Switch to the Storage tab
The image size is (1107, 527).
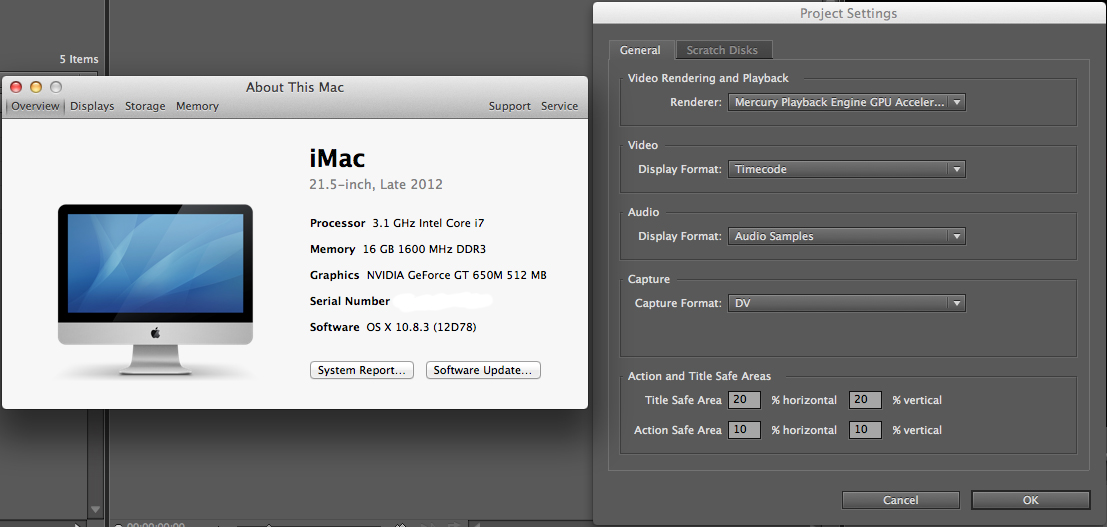[x=145, y=106]
